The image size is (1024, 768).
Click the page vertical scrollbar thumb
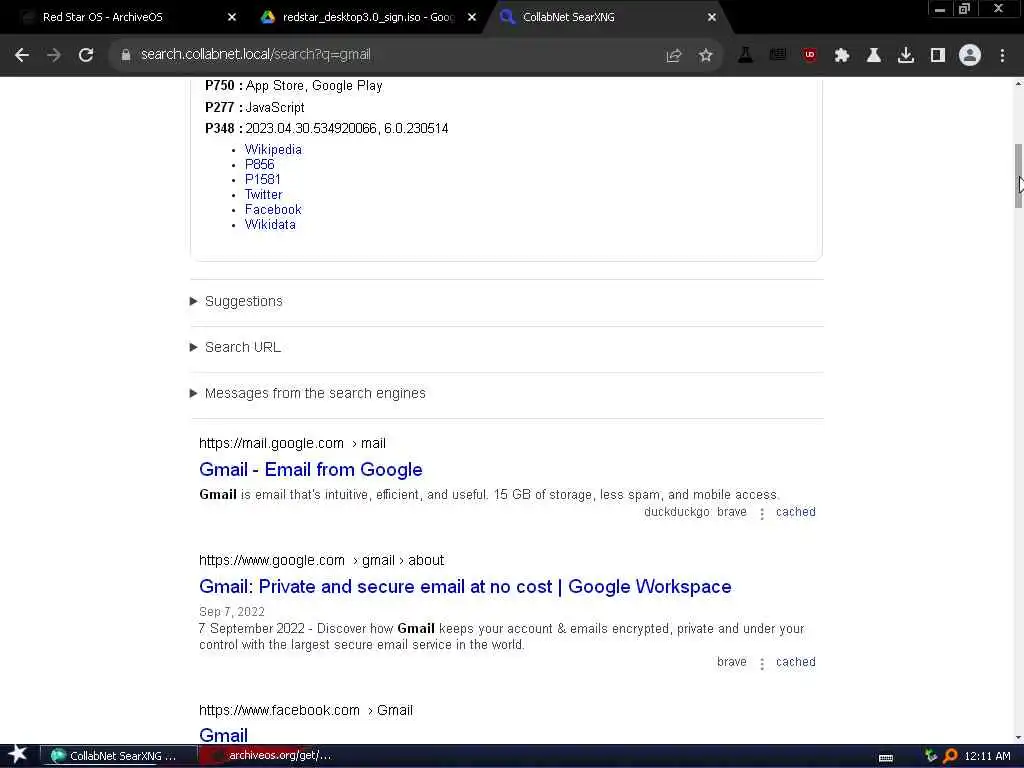[x=1018, y=176]
